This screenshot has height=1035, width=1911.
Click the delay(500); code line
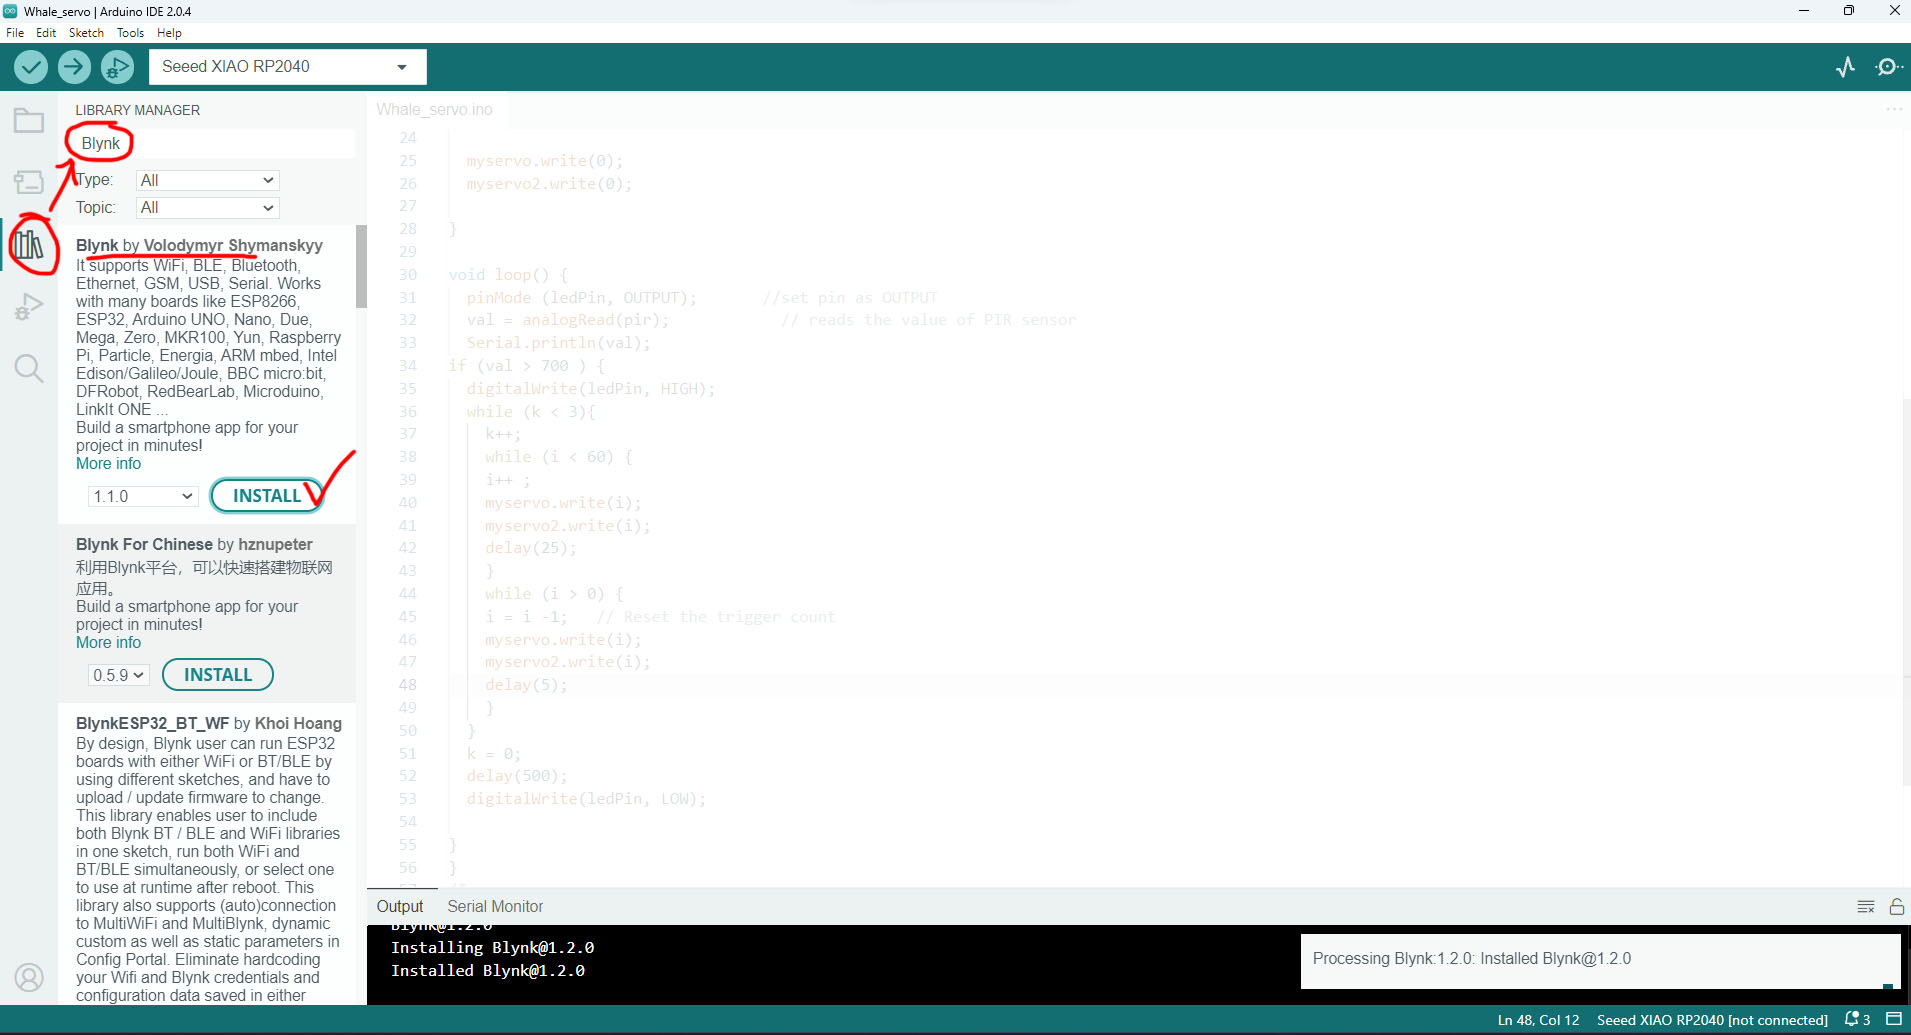[x=517, y=777]
